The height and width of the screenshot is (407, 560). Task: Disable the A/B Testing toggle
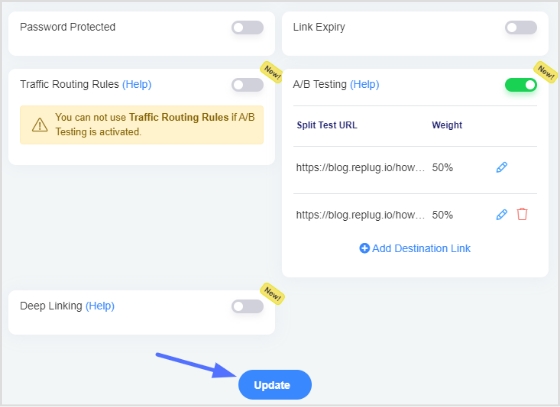tap(521, 85)
